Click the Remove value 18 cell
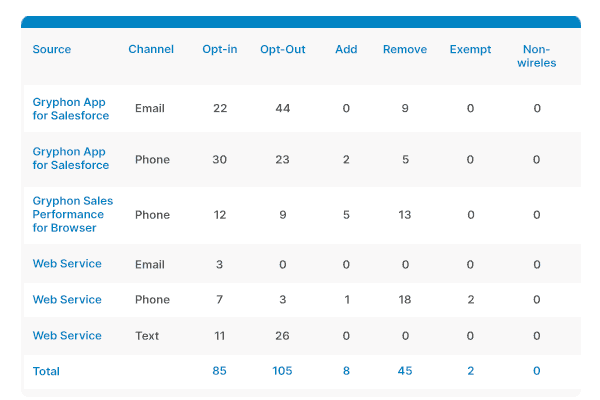The width and height of the screenshot is (600, 400). coord(405,299)
